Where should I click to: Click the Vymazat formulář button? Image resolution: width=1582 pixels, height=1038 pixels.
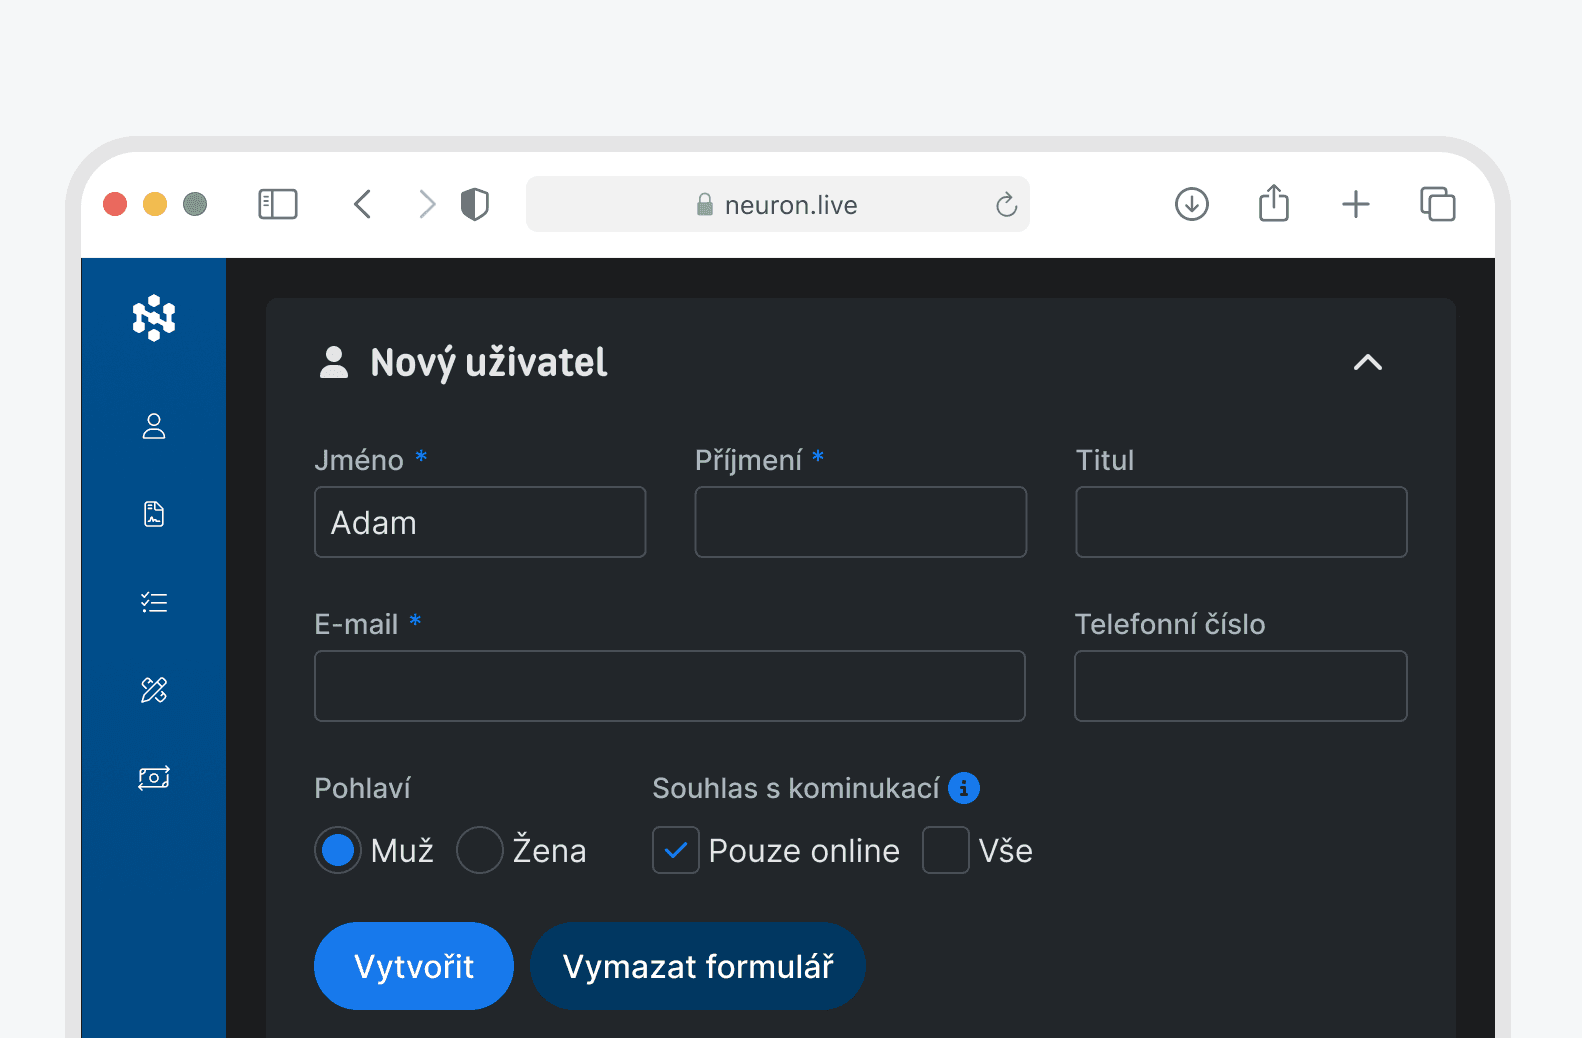[697, 966]
